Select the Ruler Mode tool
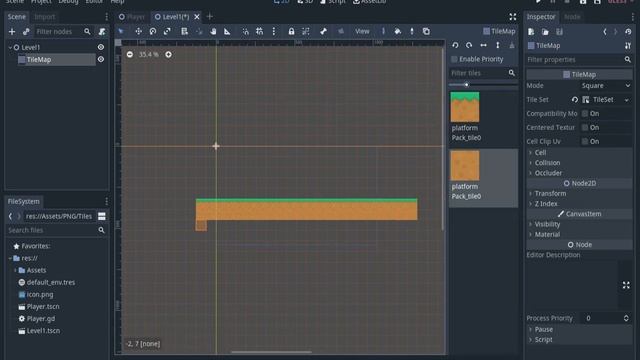 [x=227, y=31]
